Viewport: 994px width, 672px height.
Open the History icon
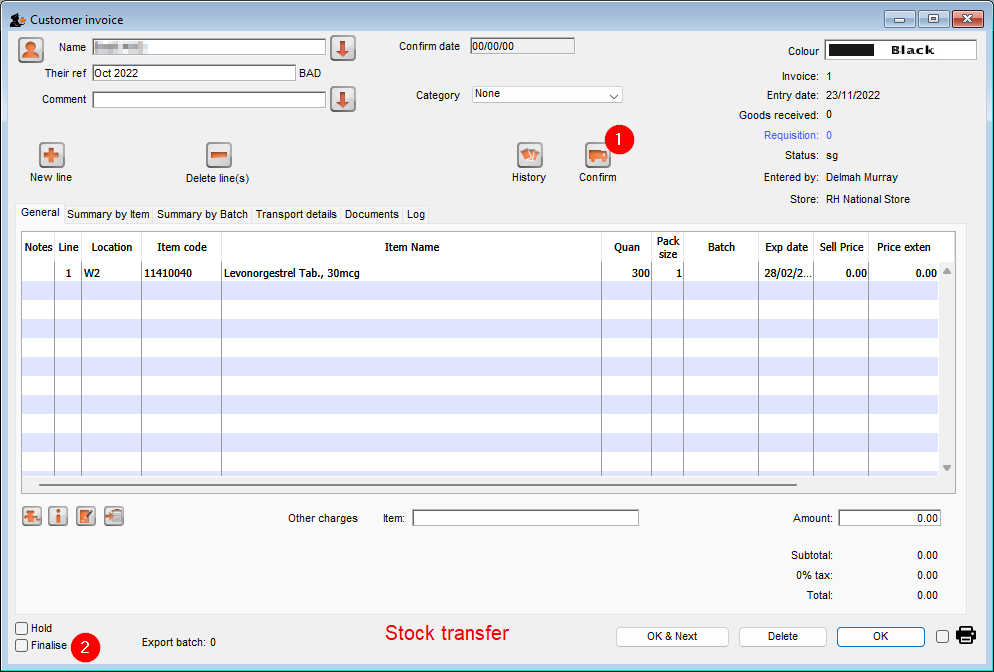(x=529, y=155)
